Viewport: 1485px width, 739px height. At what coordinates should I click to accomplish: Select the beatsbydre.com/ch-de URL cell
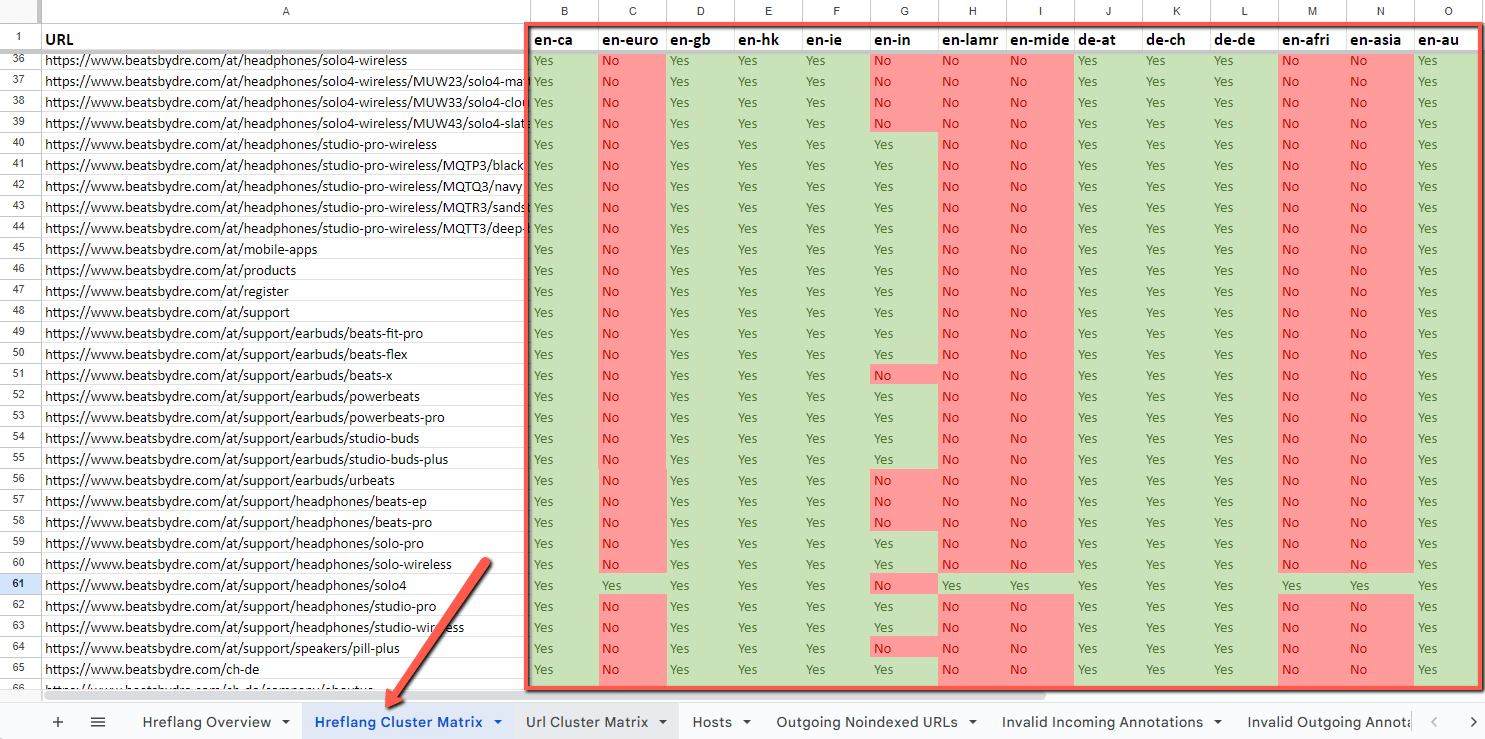tap(286, 669)
